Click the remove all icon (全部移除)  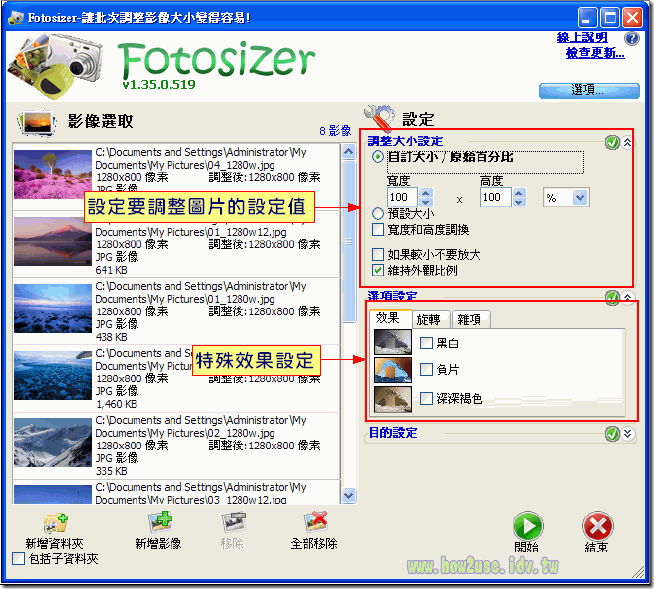[x=315, y=523]
